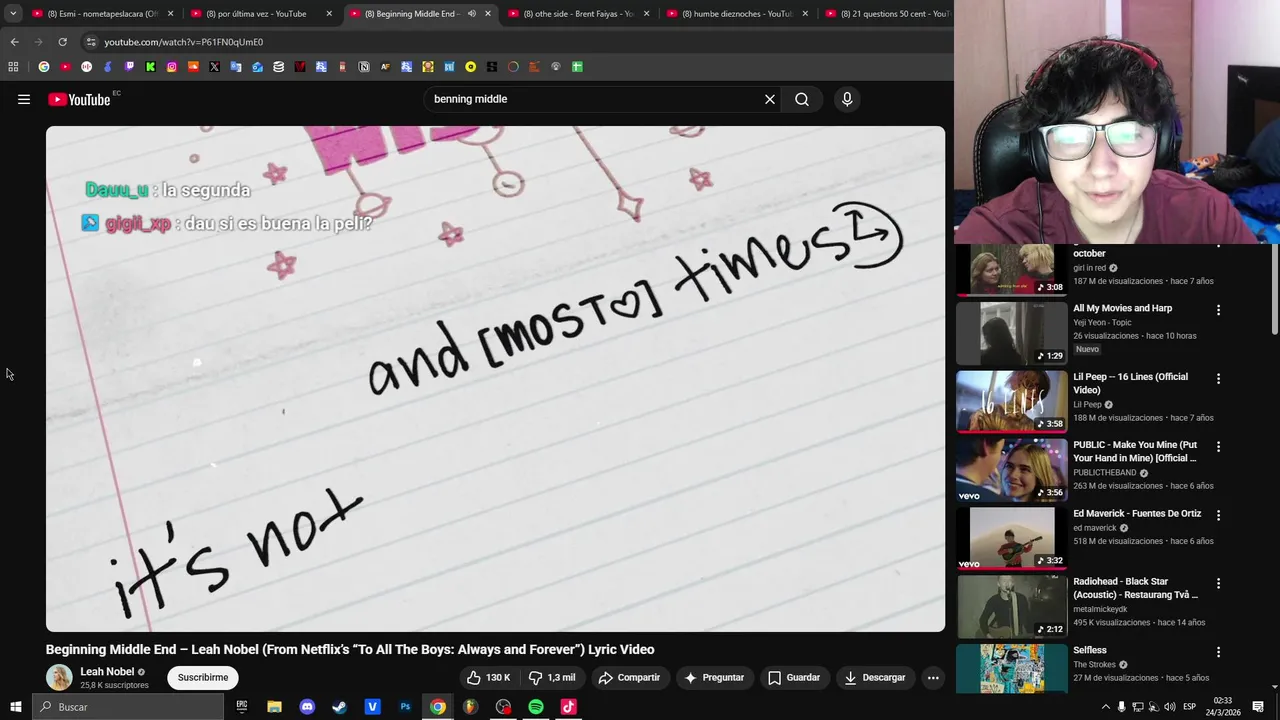Open options for 'All My Movies and Harp'
1280x720 pixels.
(1218, 310)
